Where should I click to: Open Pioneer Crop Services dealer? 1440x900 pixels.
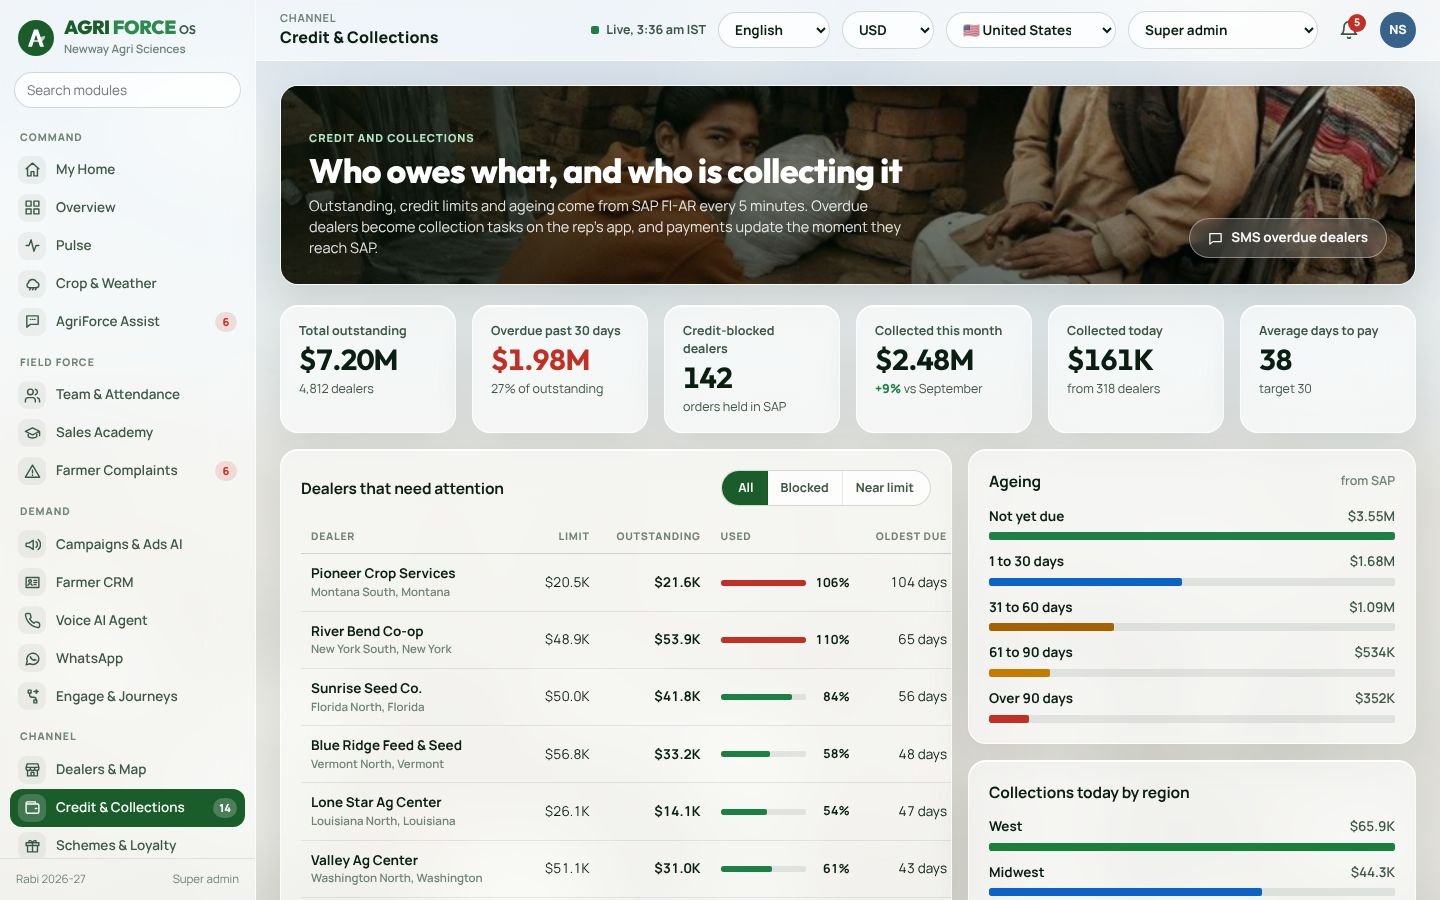[383, 574]
